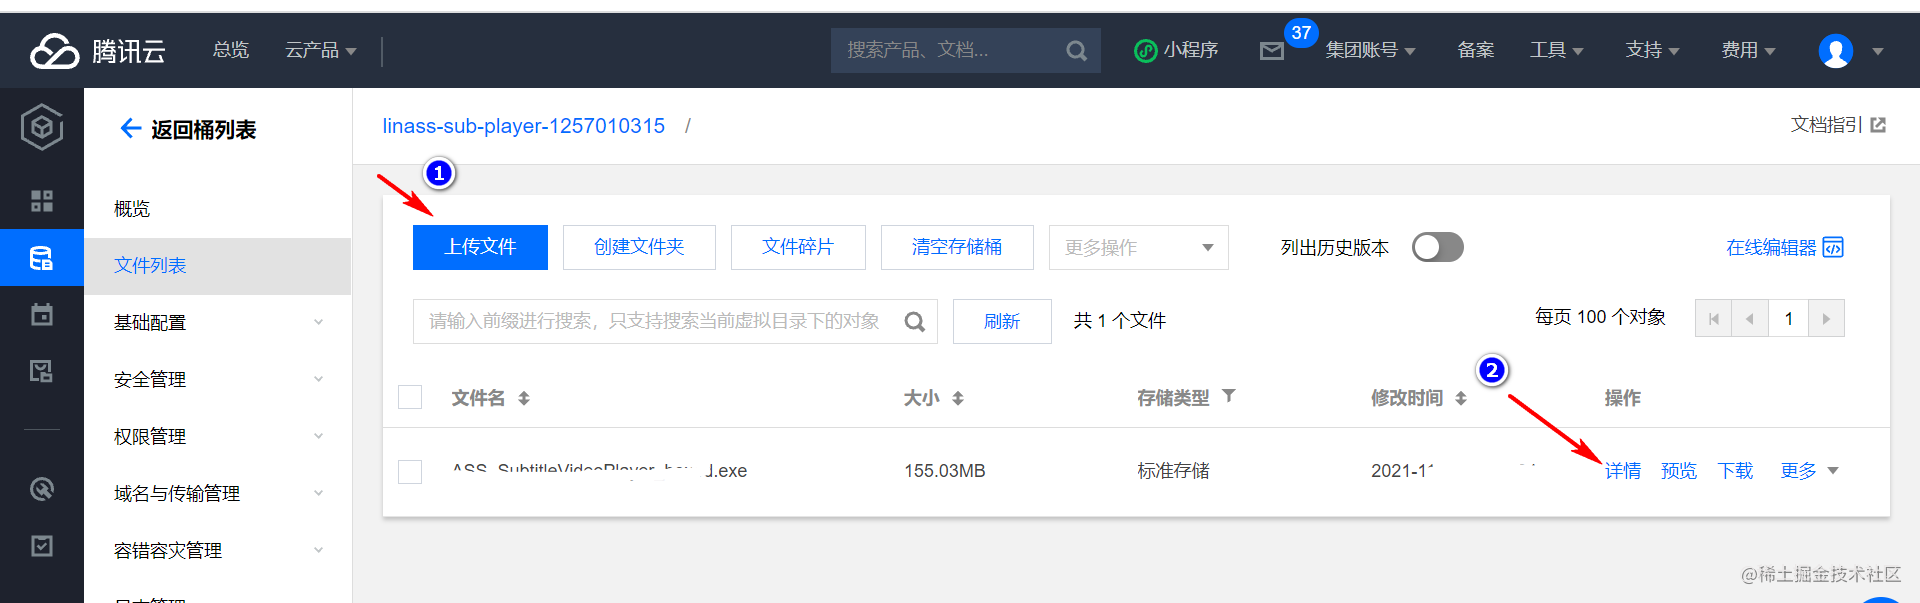The height and width of the screenshot is (603, 1920).
Task: Open 更多 dropdown for the file row
Action: point(1809,471)
